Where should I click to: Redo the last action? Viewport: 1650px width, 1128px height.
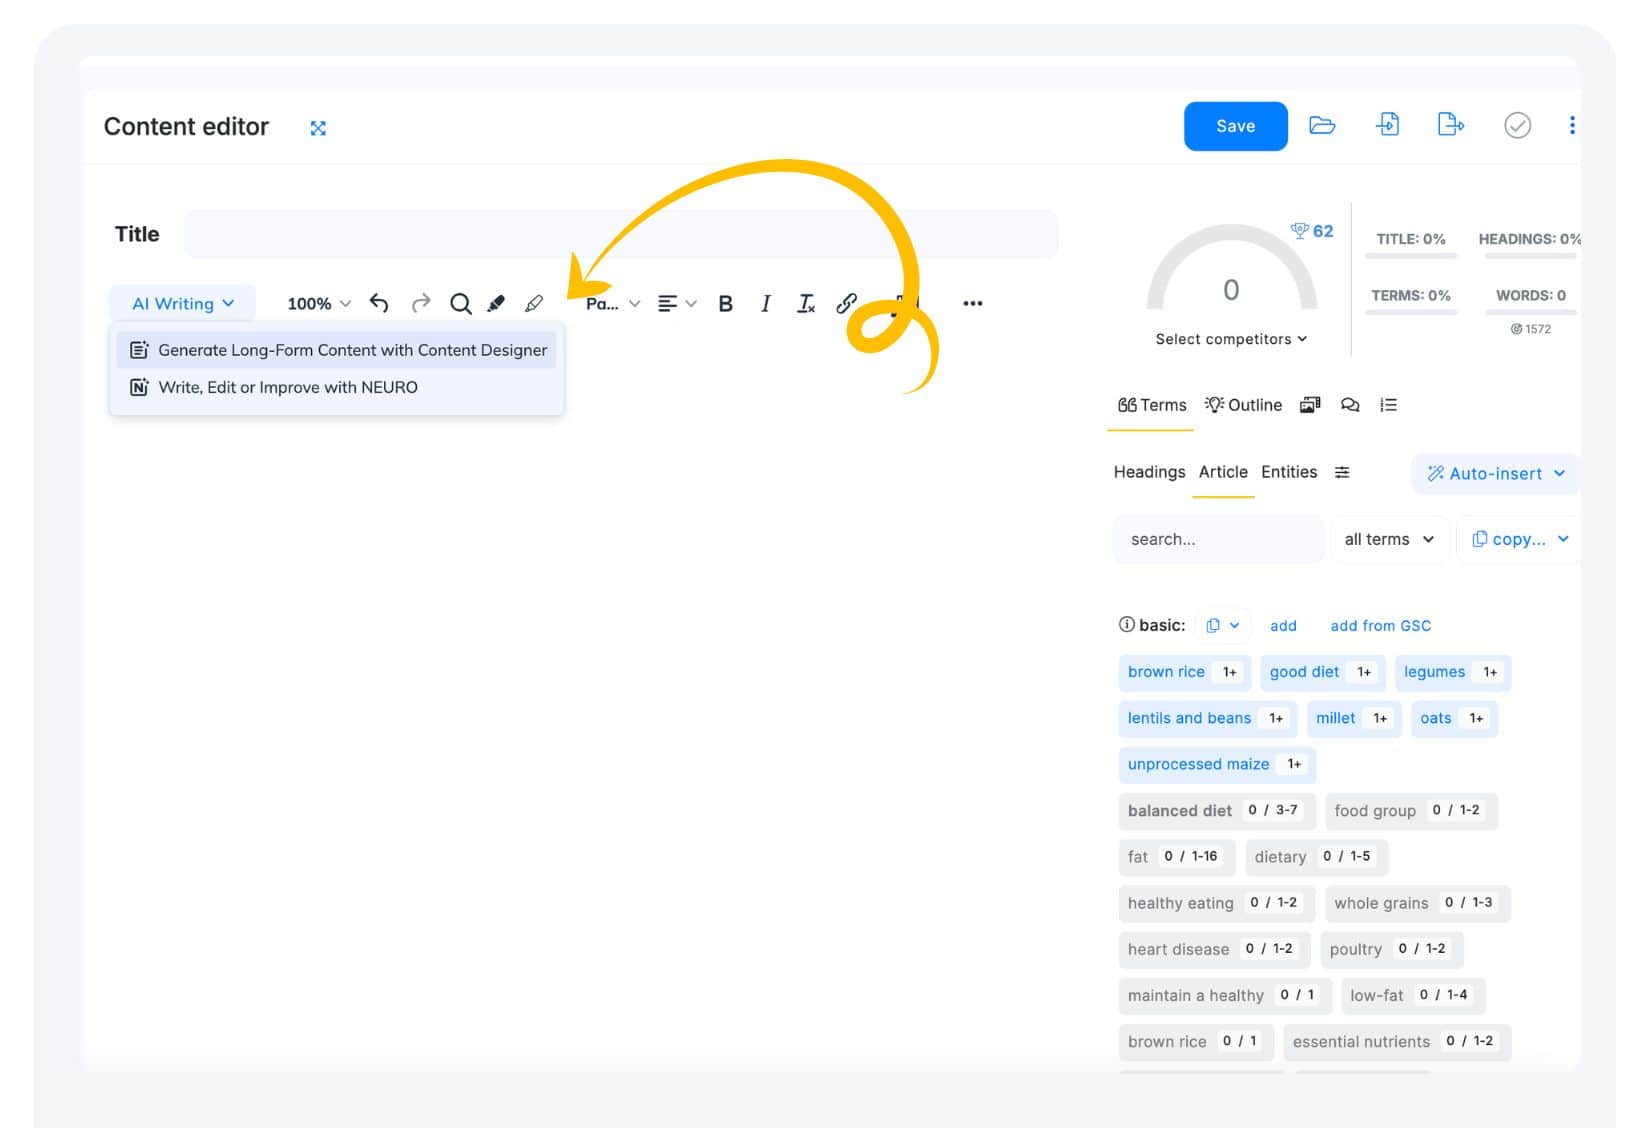[x=421, y=303]
